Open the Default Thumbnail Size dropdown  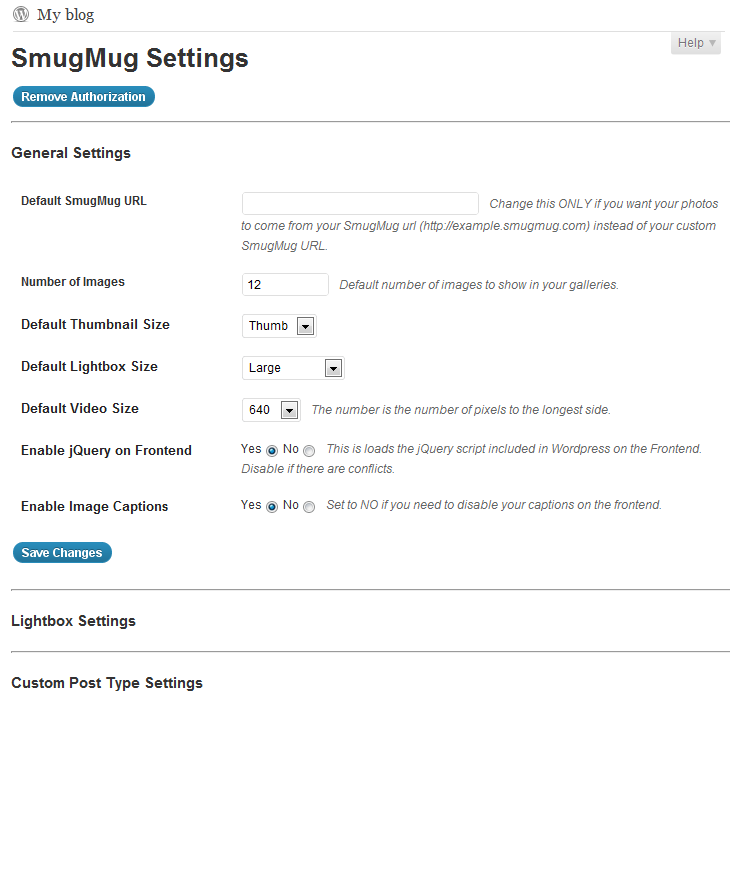pos(279,326)
